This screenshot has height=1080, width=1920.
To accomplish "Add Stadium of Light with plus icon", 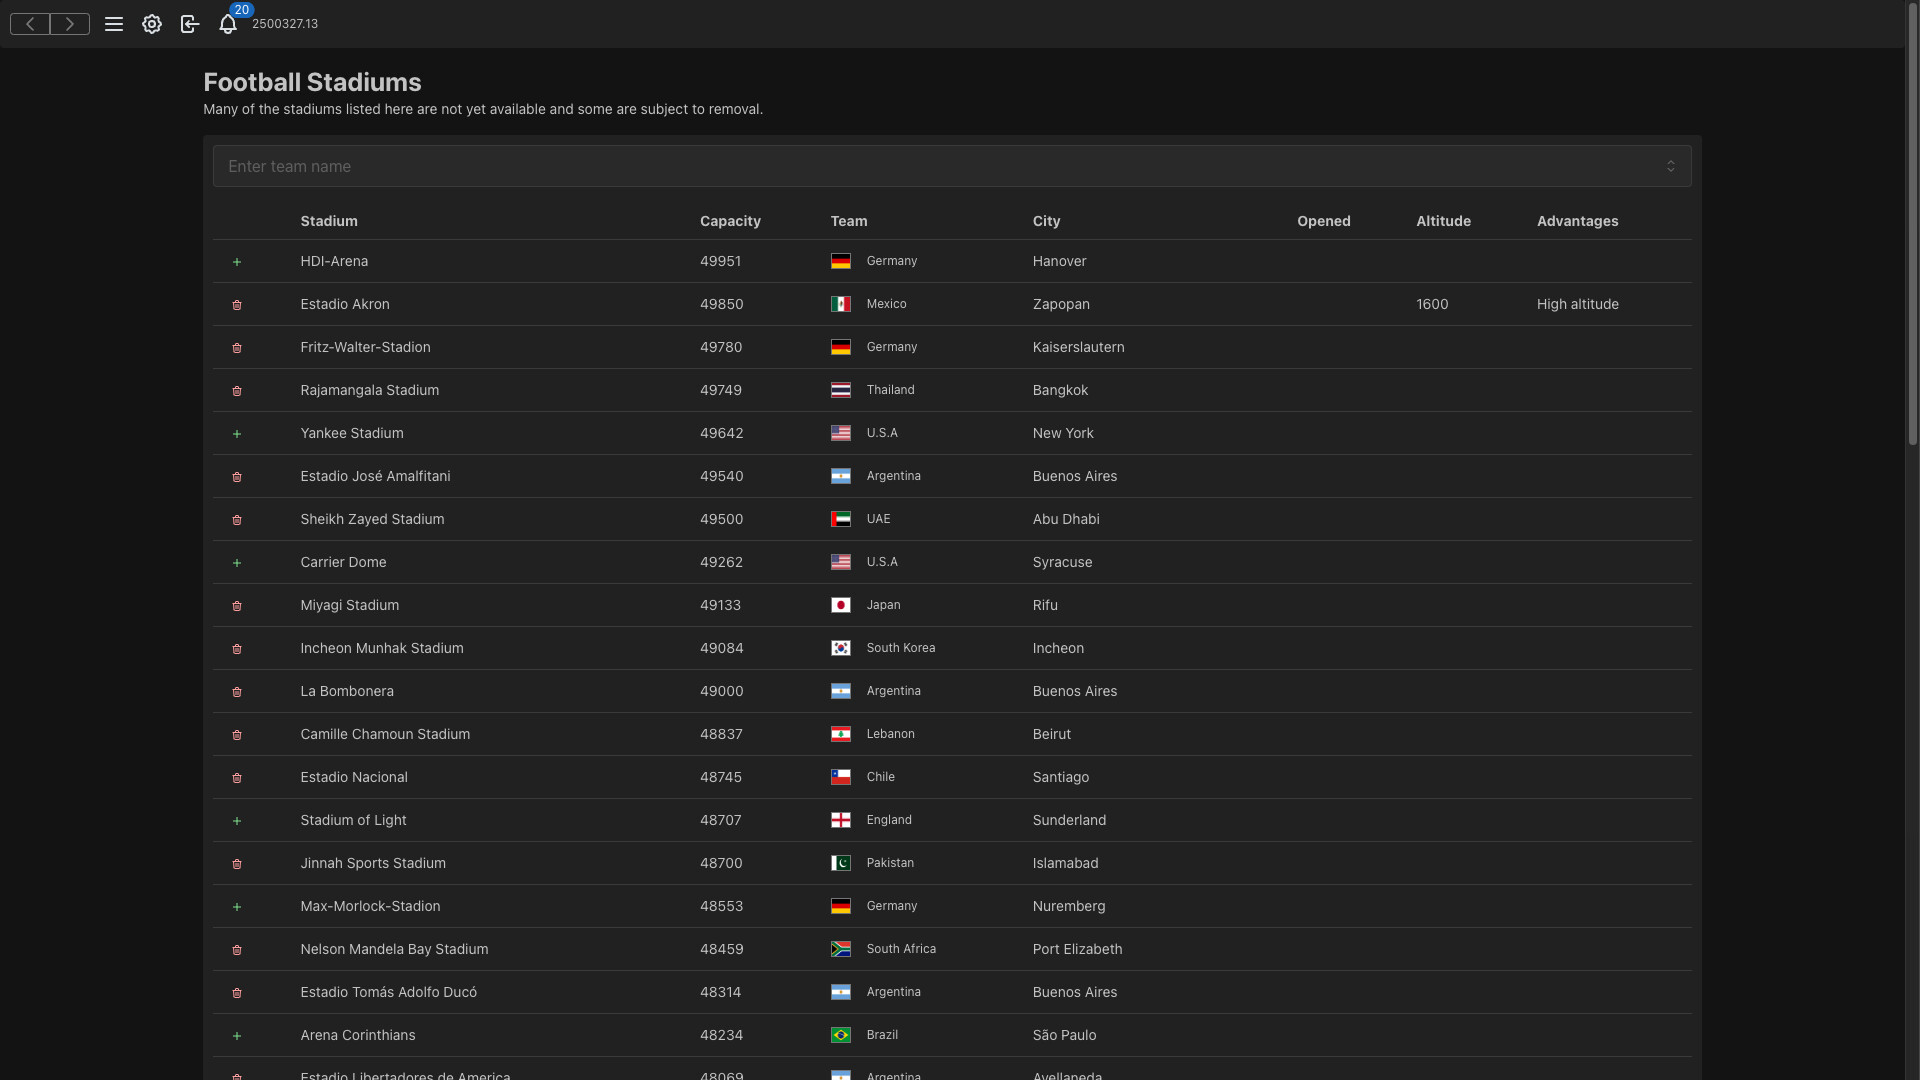I will pyautogui.click(x=237, y=821).
